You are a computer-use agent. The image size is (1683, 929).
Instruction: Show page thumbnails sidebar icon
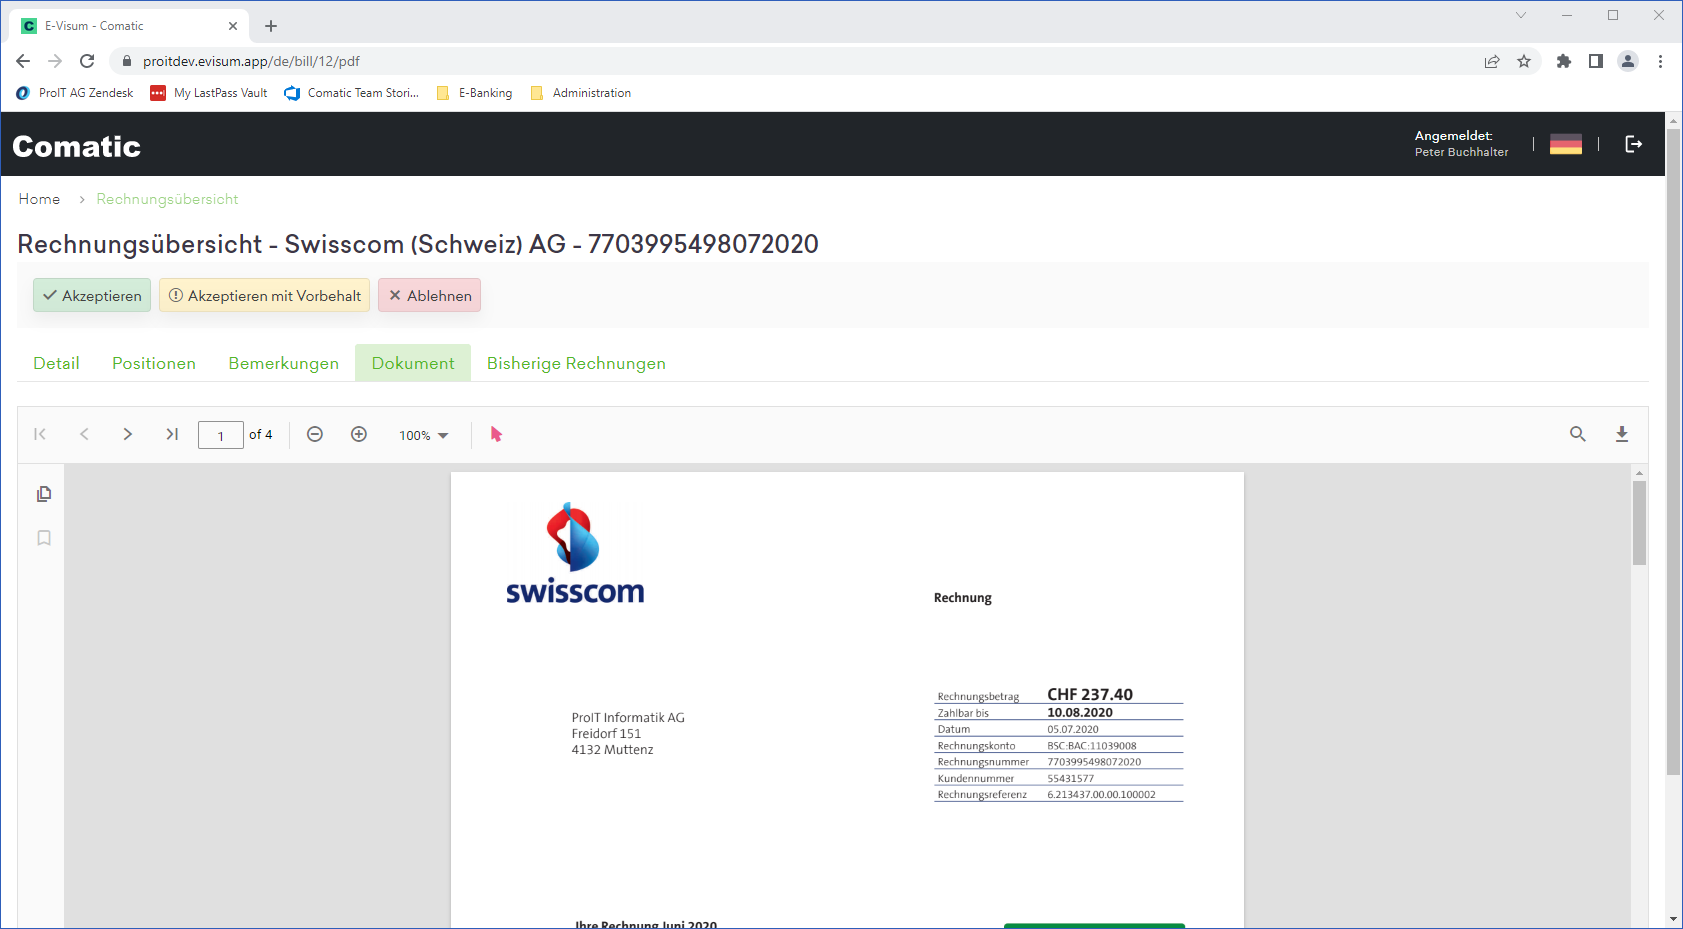tap(44, 494)
